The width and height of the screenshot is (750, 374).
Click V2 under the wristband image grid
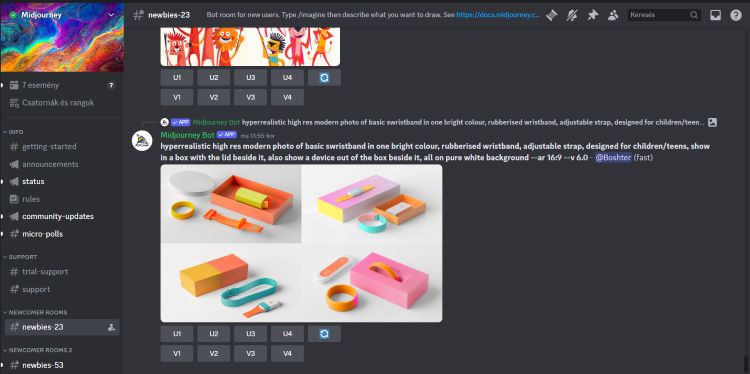click(213, 353)
